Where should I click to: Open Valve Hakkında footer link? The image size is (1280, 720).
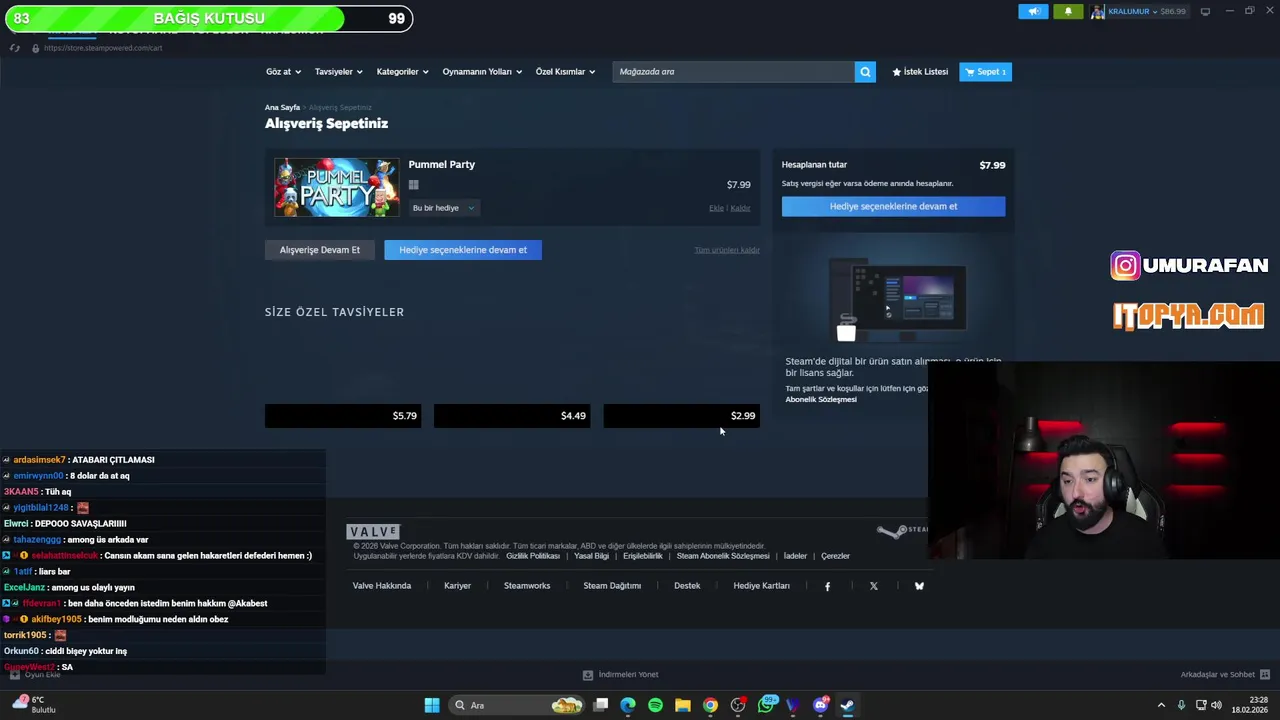382,586
